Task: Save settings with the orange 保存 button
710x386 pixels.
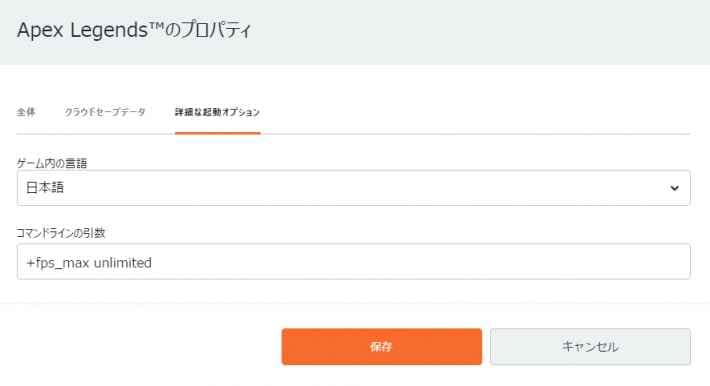Action: [382, 347]
